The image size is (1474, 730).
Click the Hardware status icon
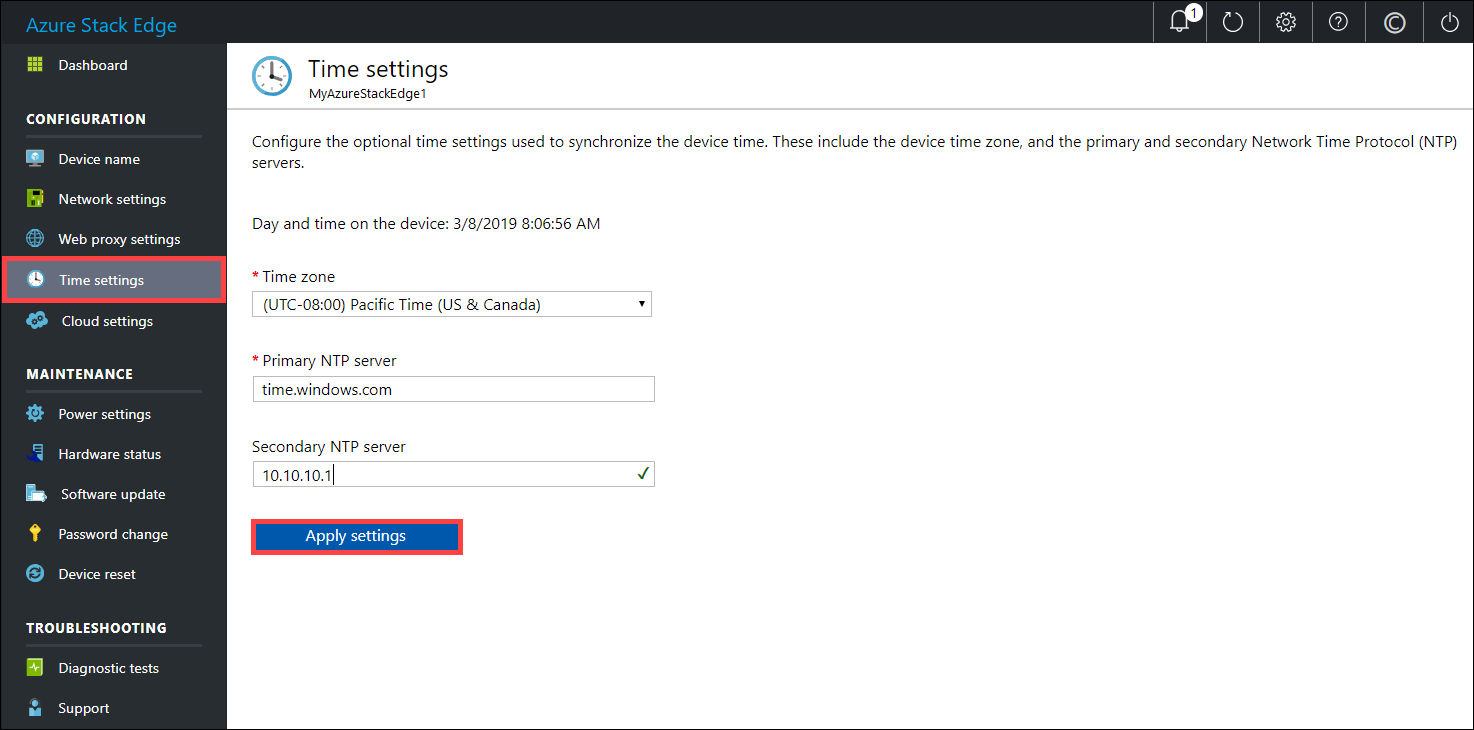point(35,453)
